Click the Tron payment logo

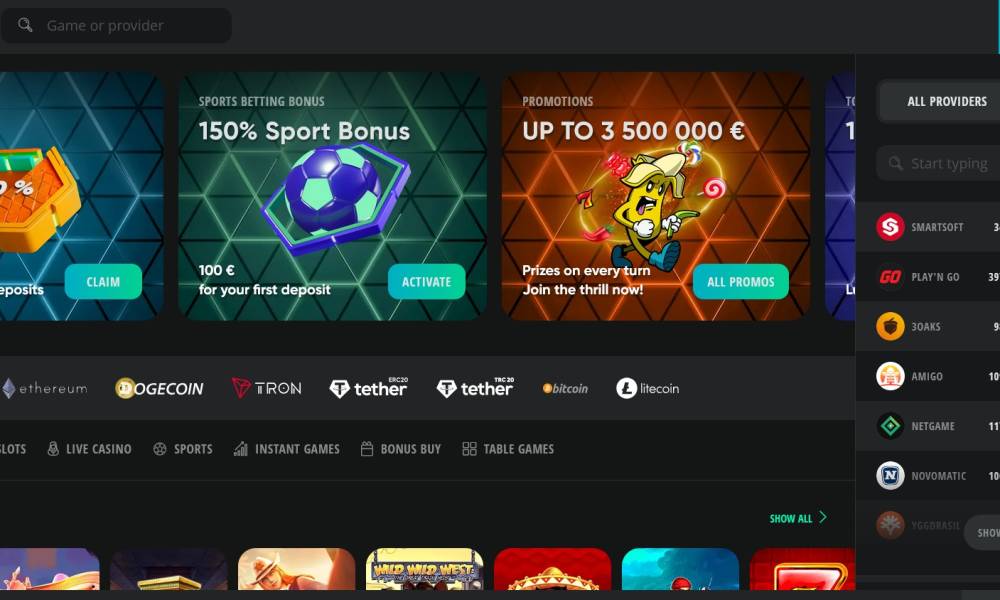point(267,388)
